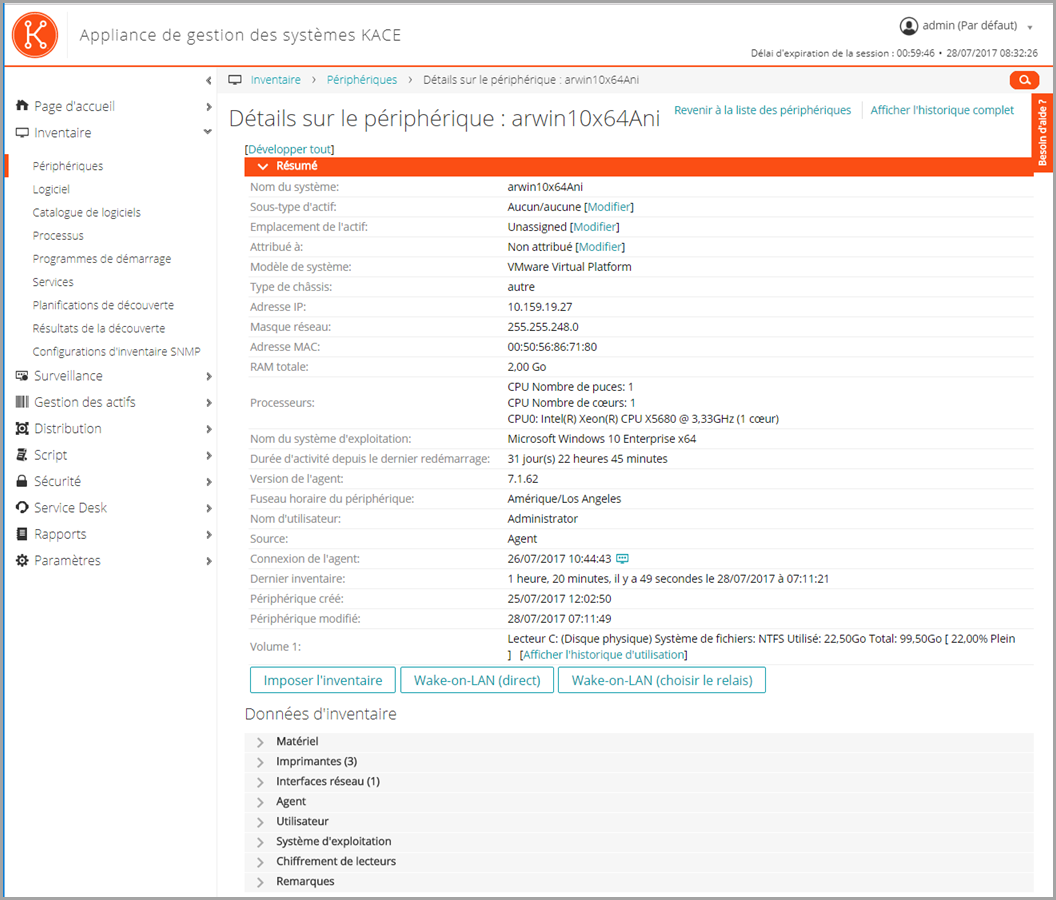Click the Surveillance sidebar icon
This screenshot has height=900, width=1056.
tap(22, 375)
